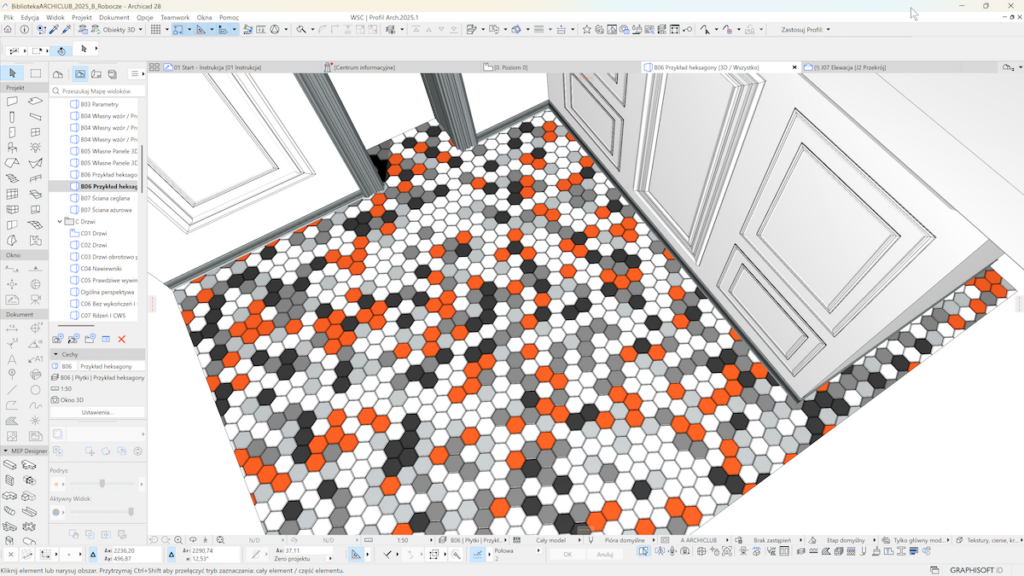
Task: Select the Stair tool
Action: (x=12, y=178)
